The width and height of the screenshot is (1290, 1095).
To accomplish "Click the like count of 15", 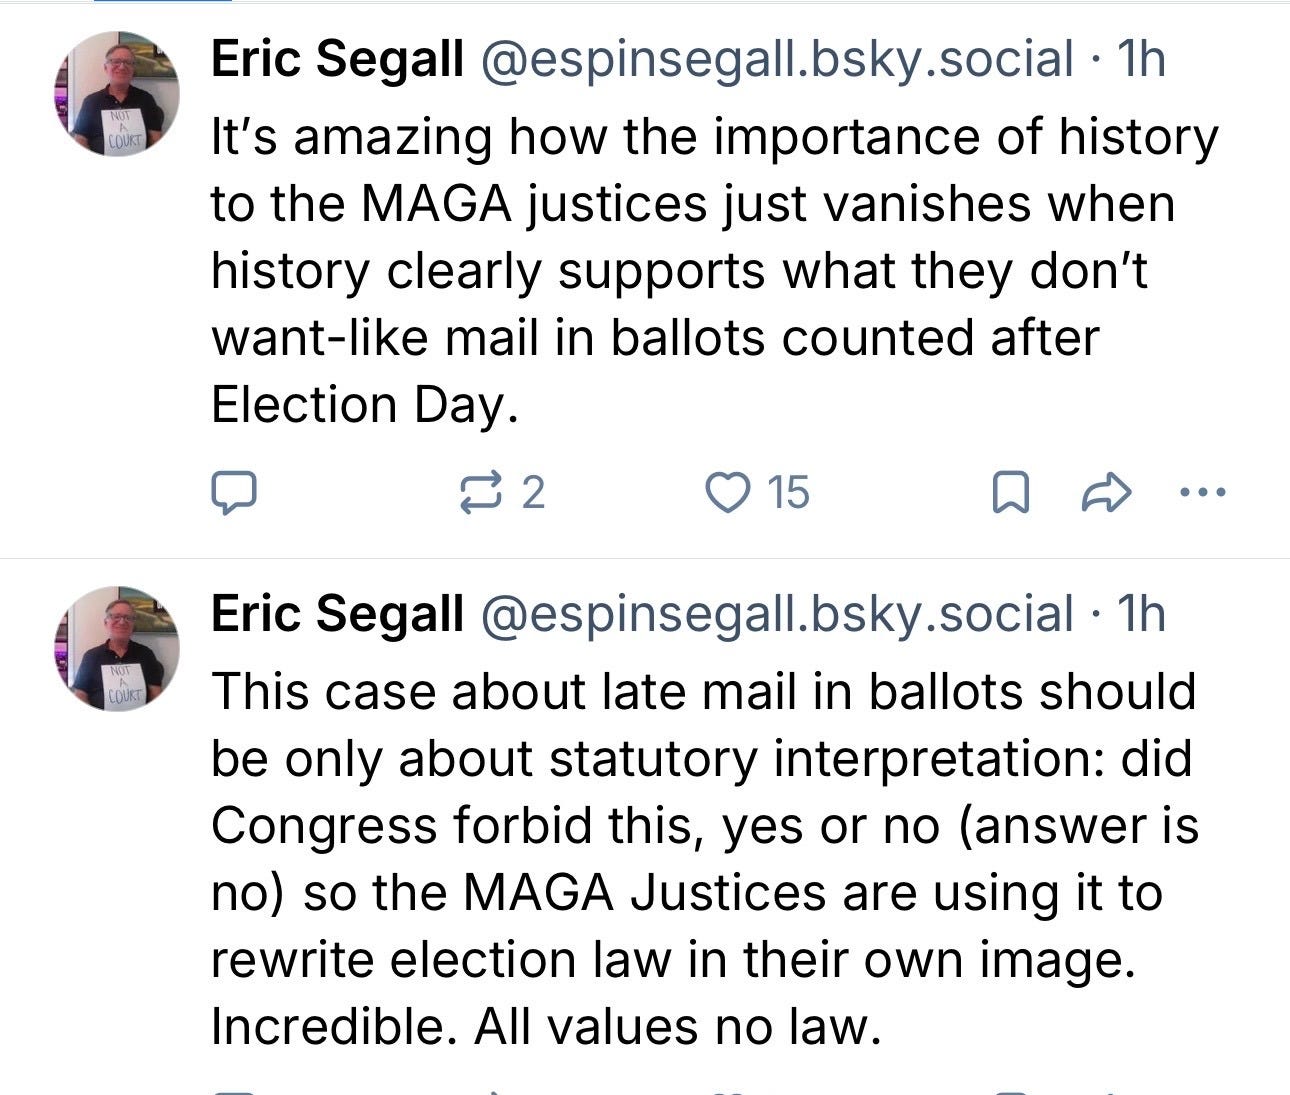I will pyautogui.click(x=788, y=492).
